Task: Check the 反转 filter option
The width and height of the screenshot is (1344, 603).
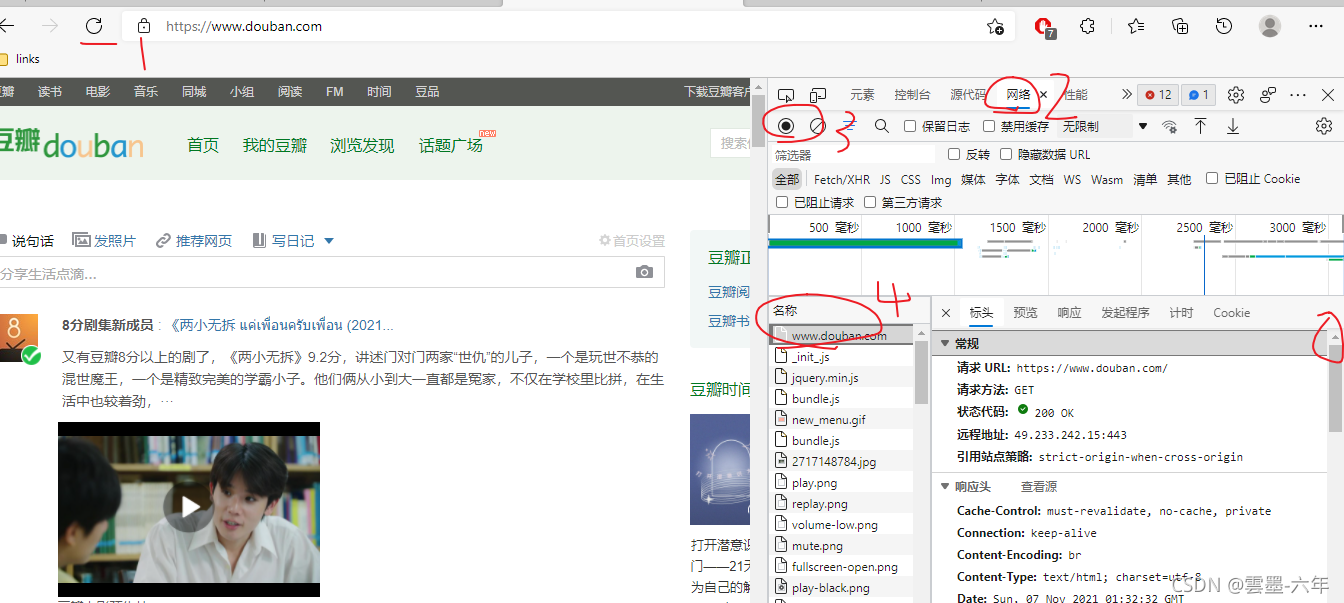Action: 953,154
